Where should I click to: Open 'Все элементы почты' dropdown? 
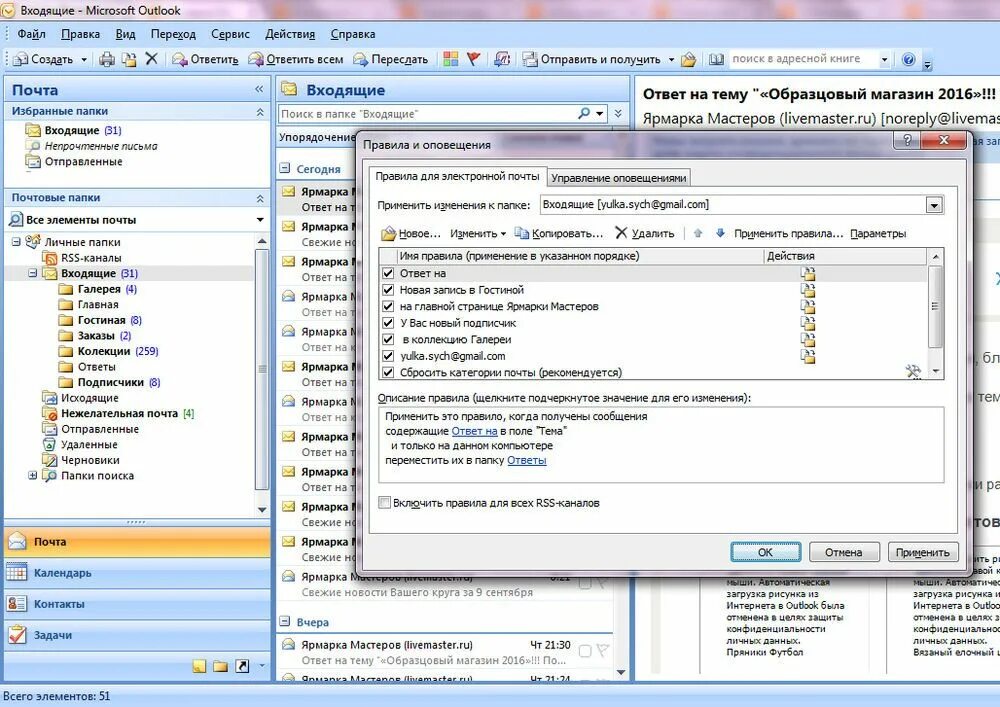260,220
